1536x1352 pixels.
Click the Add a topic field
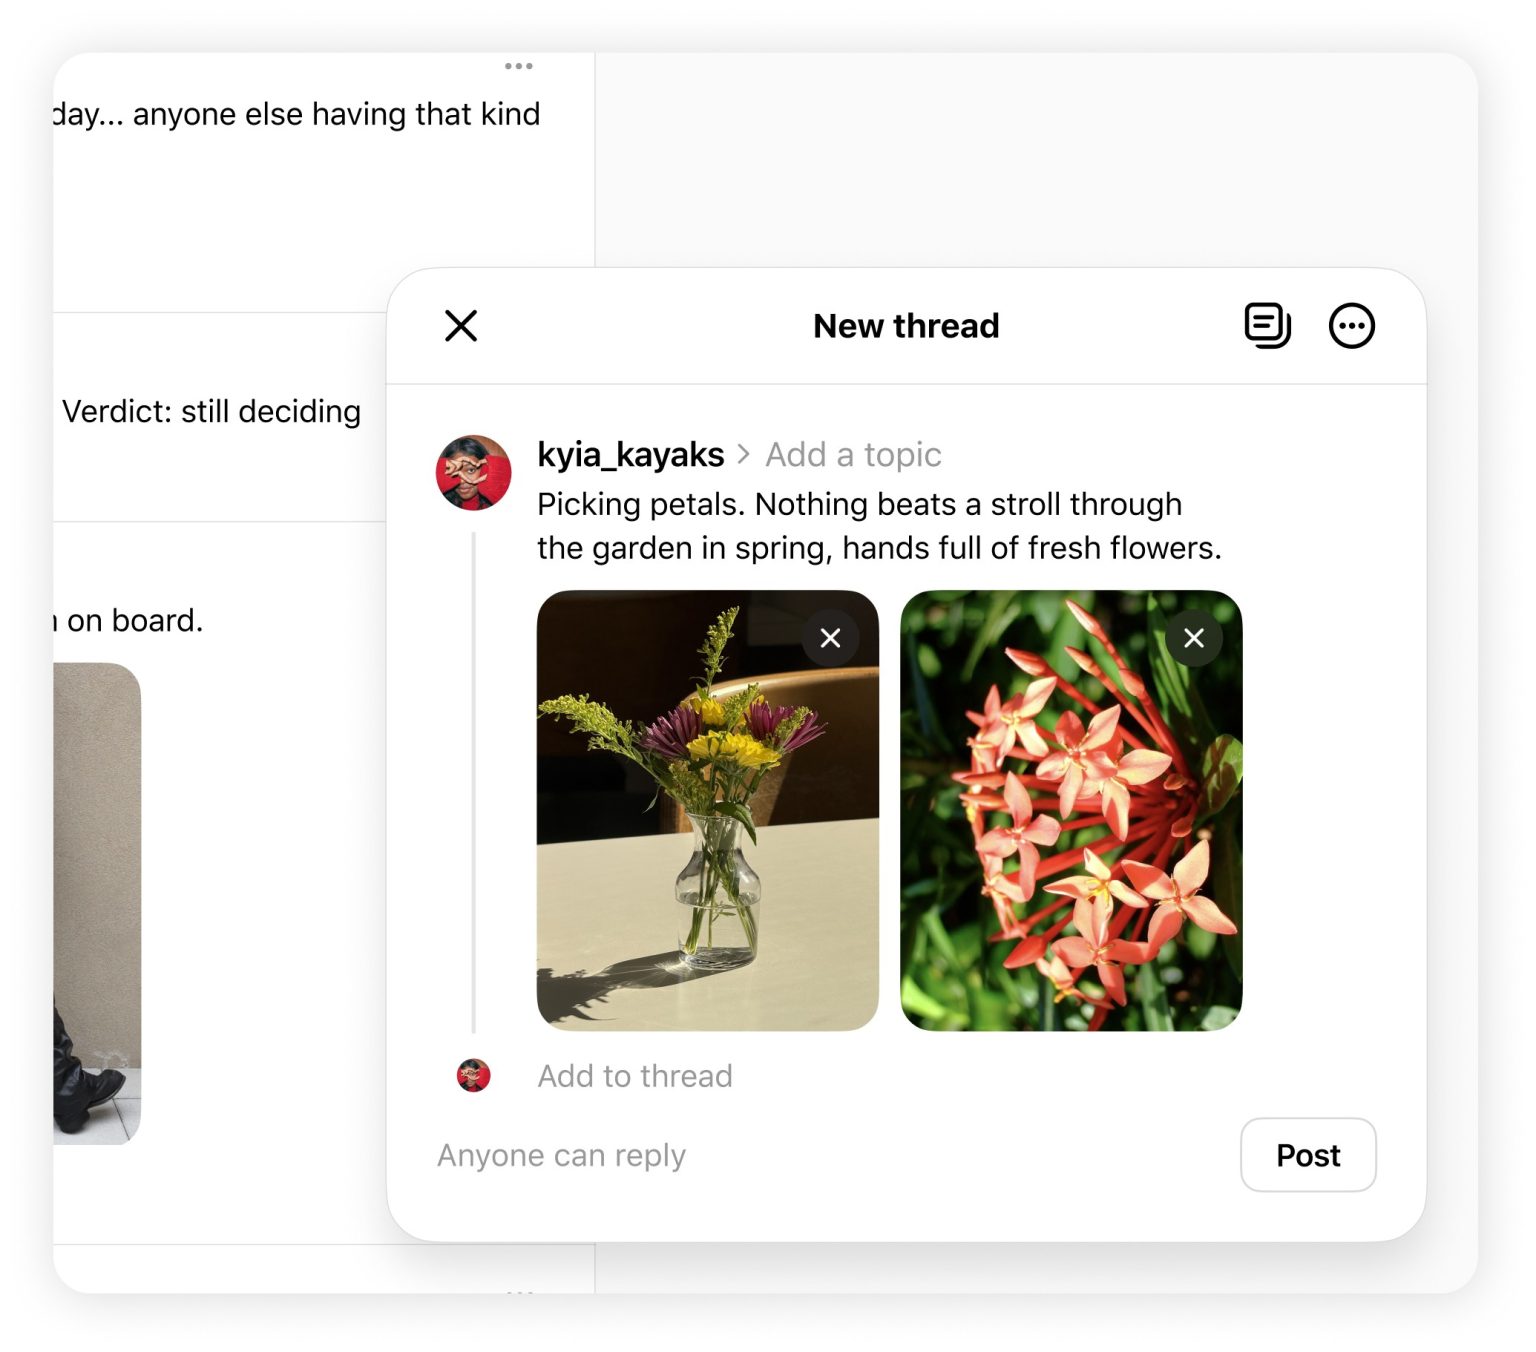point(853,455)
